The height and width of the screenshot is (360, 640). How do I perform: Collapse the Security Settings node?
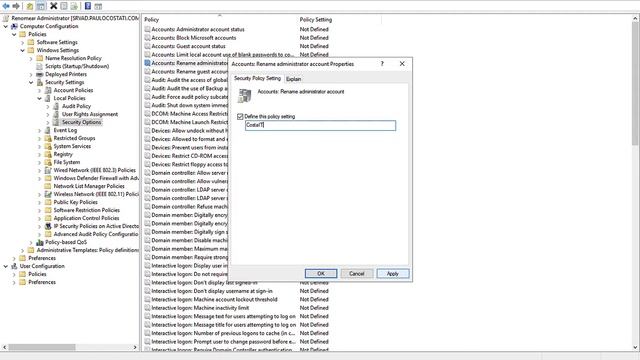pos(31,82)
